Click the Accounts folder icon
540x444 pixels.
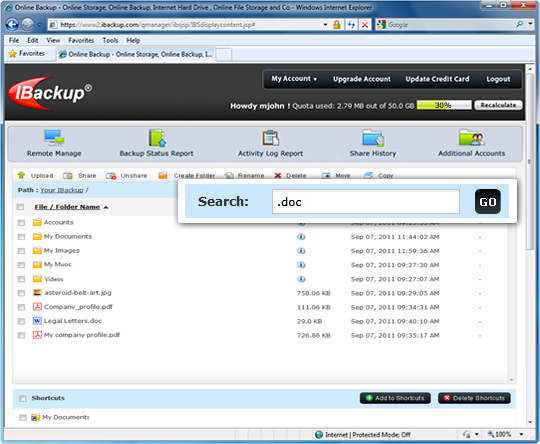(37, 222)
